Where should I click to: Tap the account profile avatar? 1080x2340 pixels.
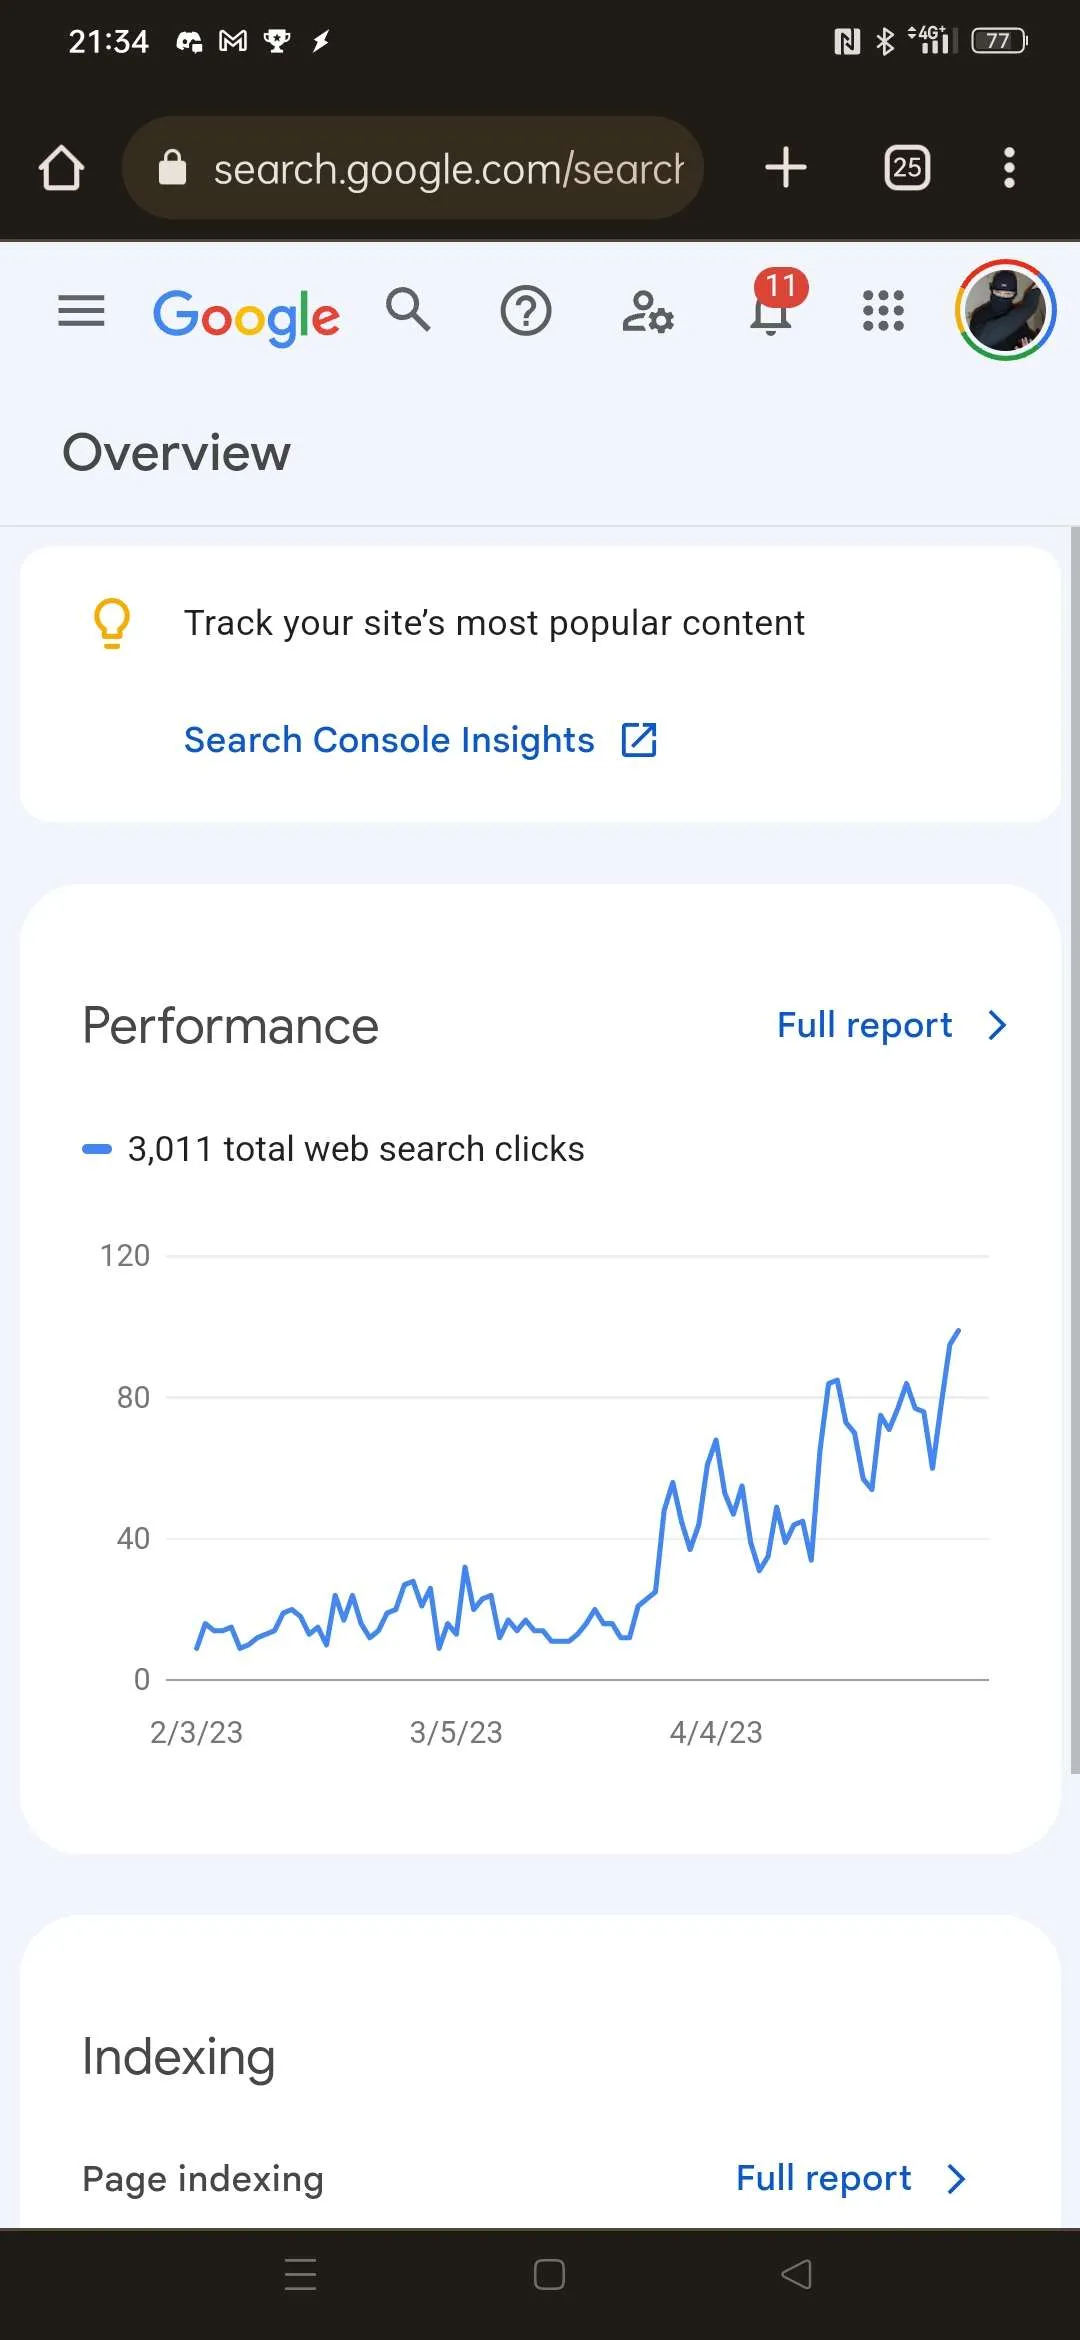[1005, 310]
